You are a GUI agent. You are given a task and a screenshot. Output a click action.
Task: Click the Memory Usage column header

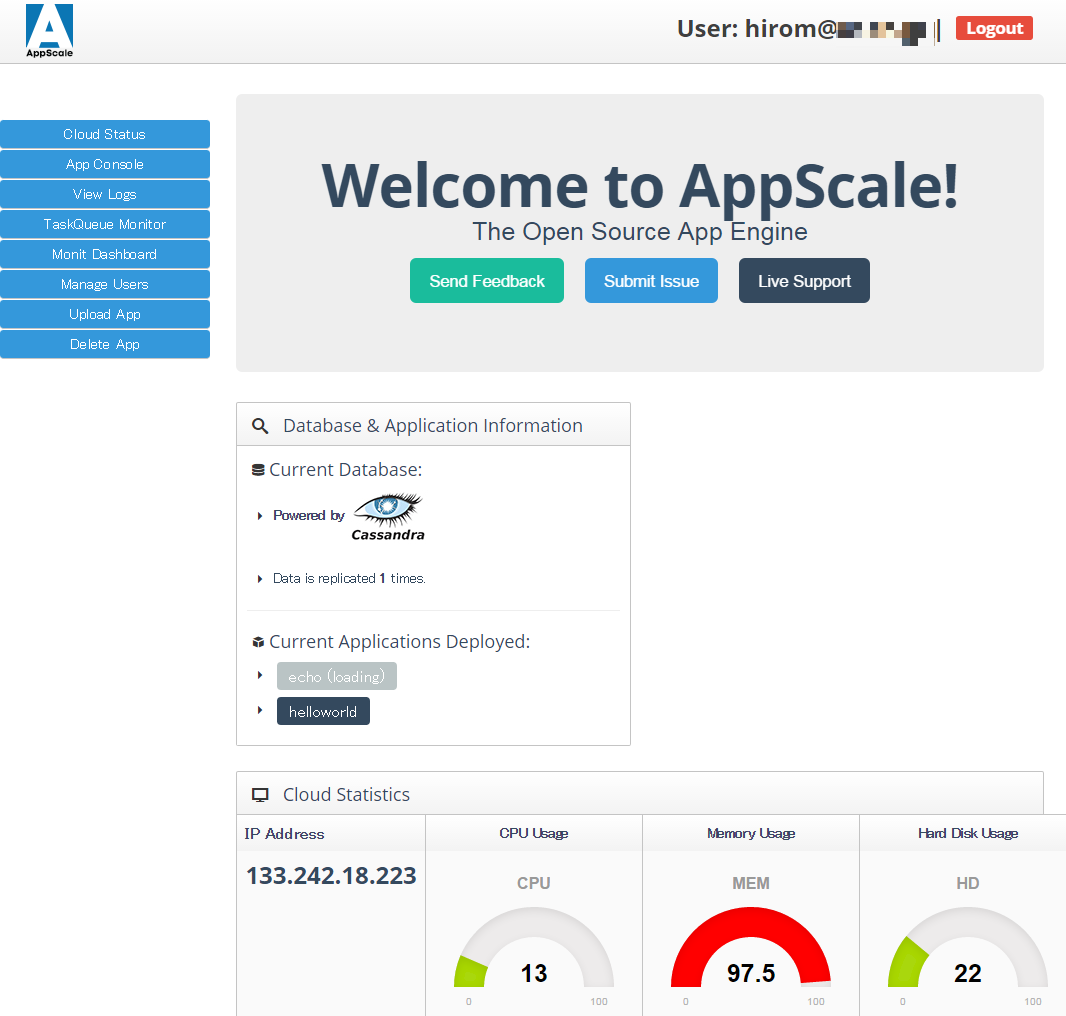coord(751,833)
